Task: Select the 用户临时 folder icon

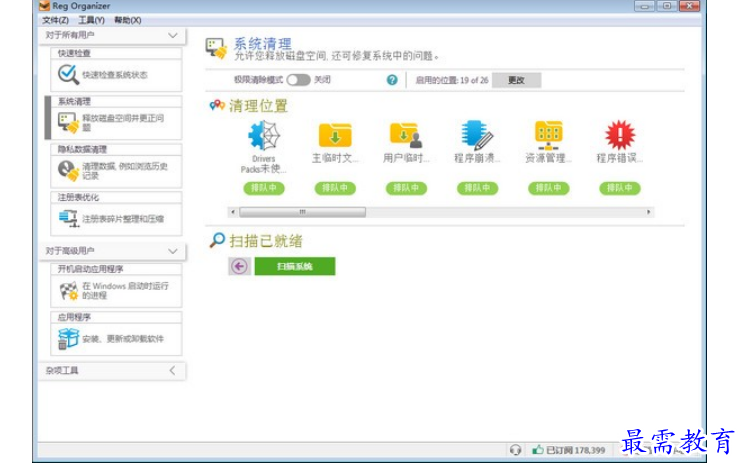Action: [406, 135]
